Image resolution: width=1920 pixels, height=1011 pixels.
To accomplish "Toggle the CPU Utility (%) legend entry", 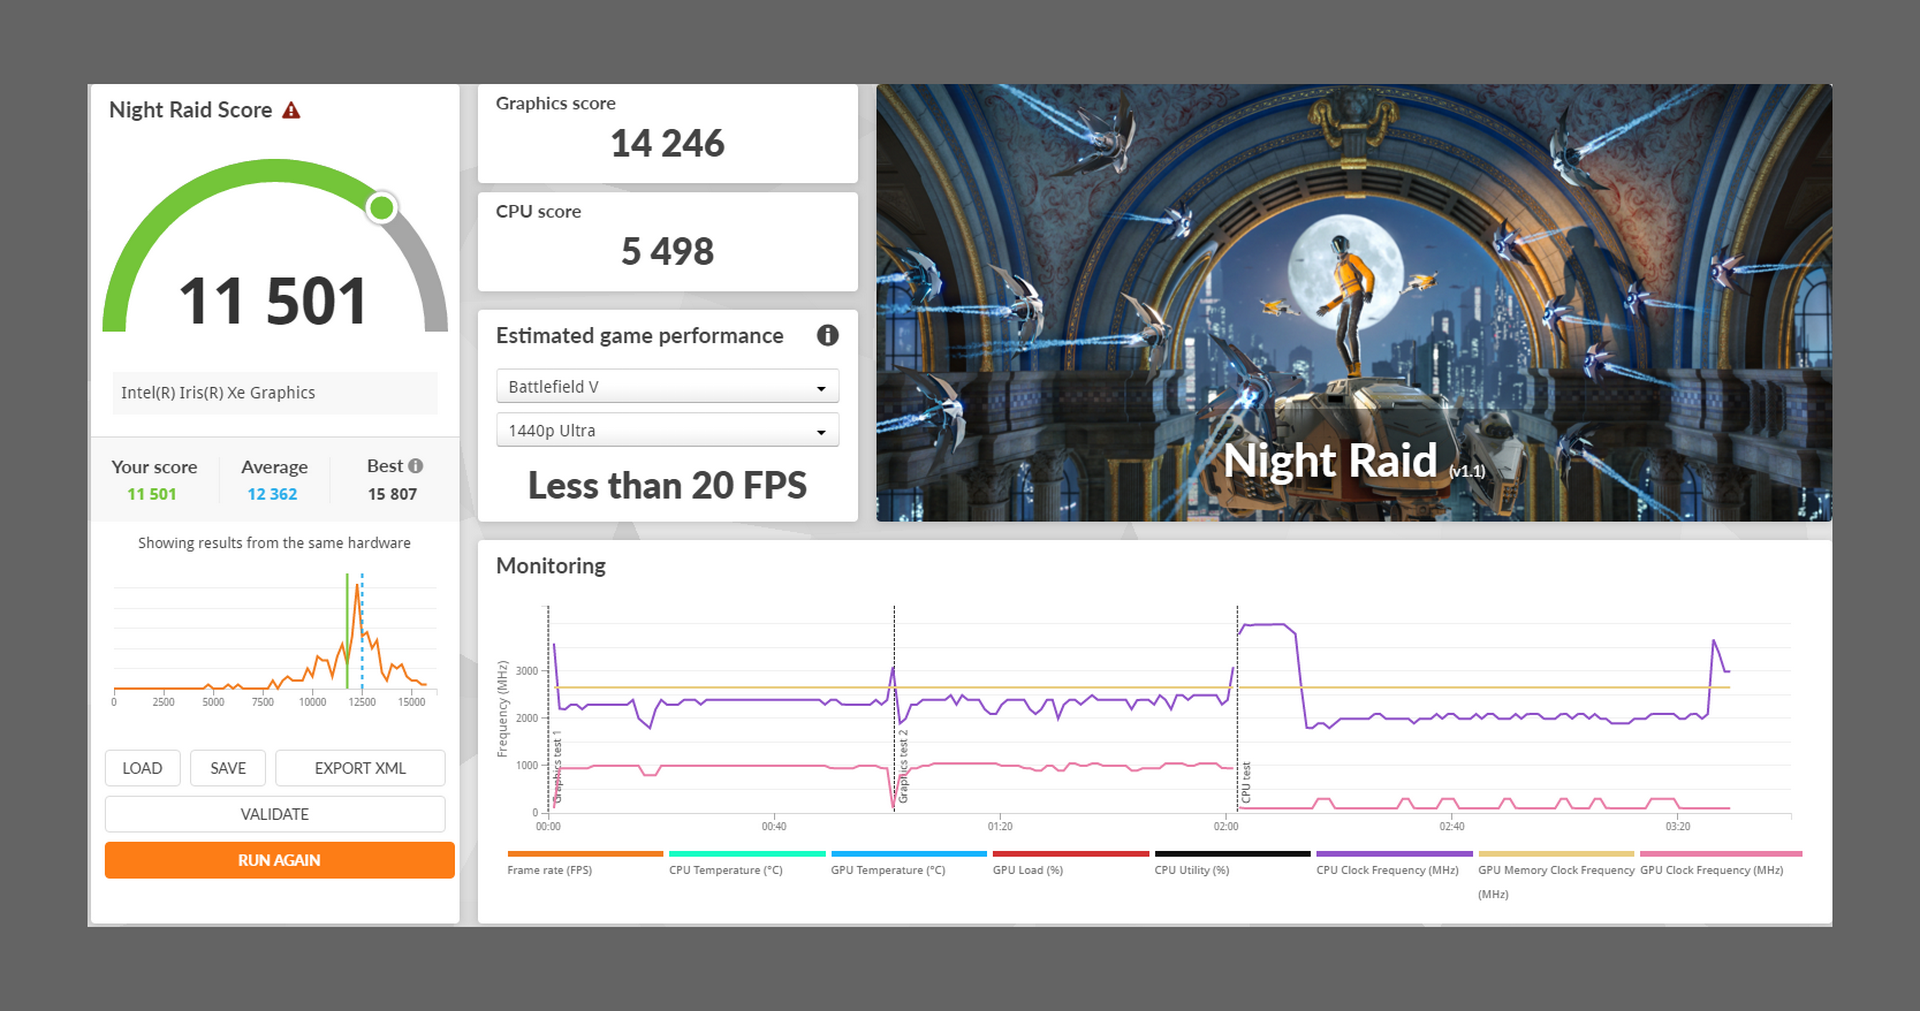I will [x=1232, y=863].
